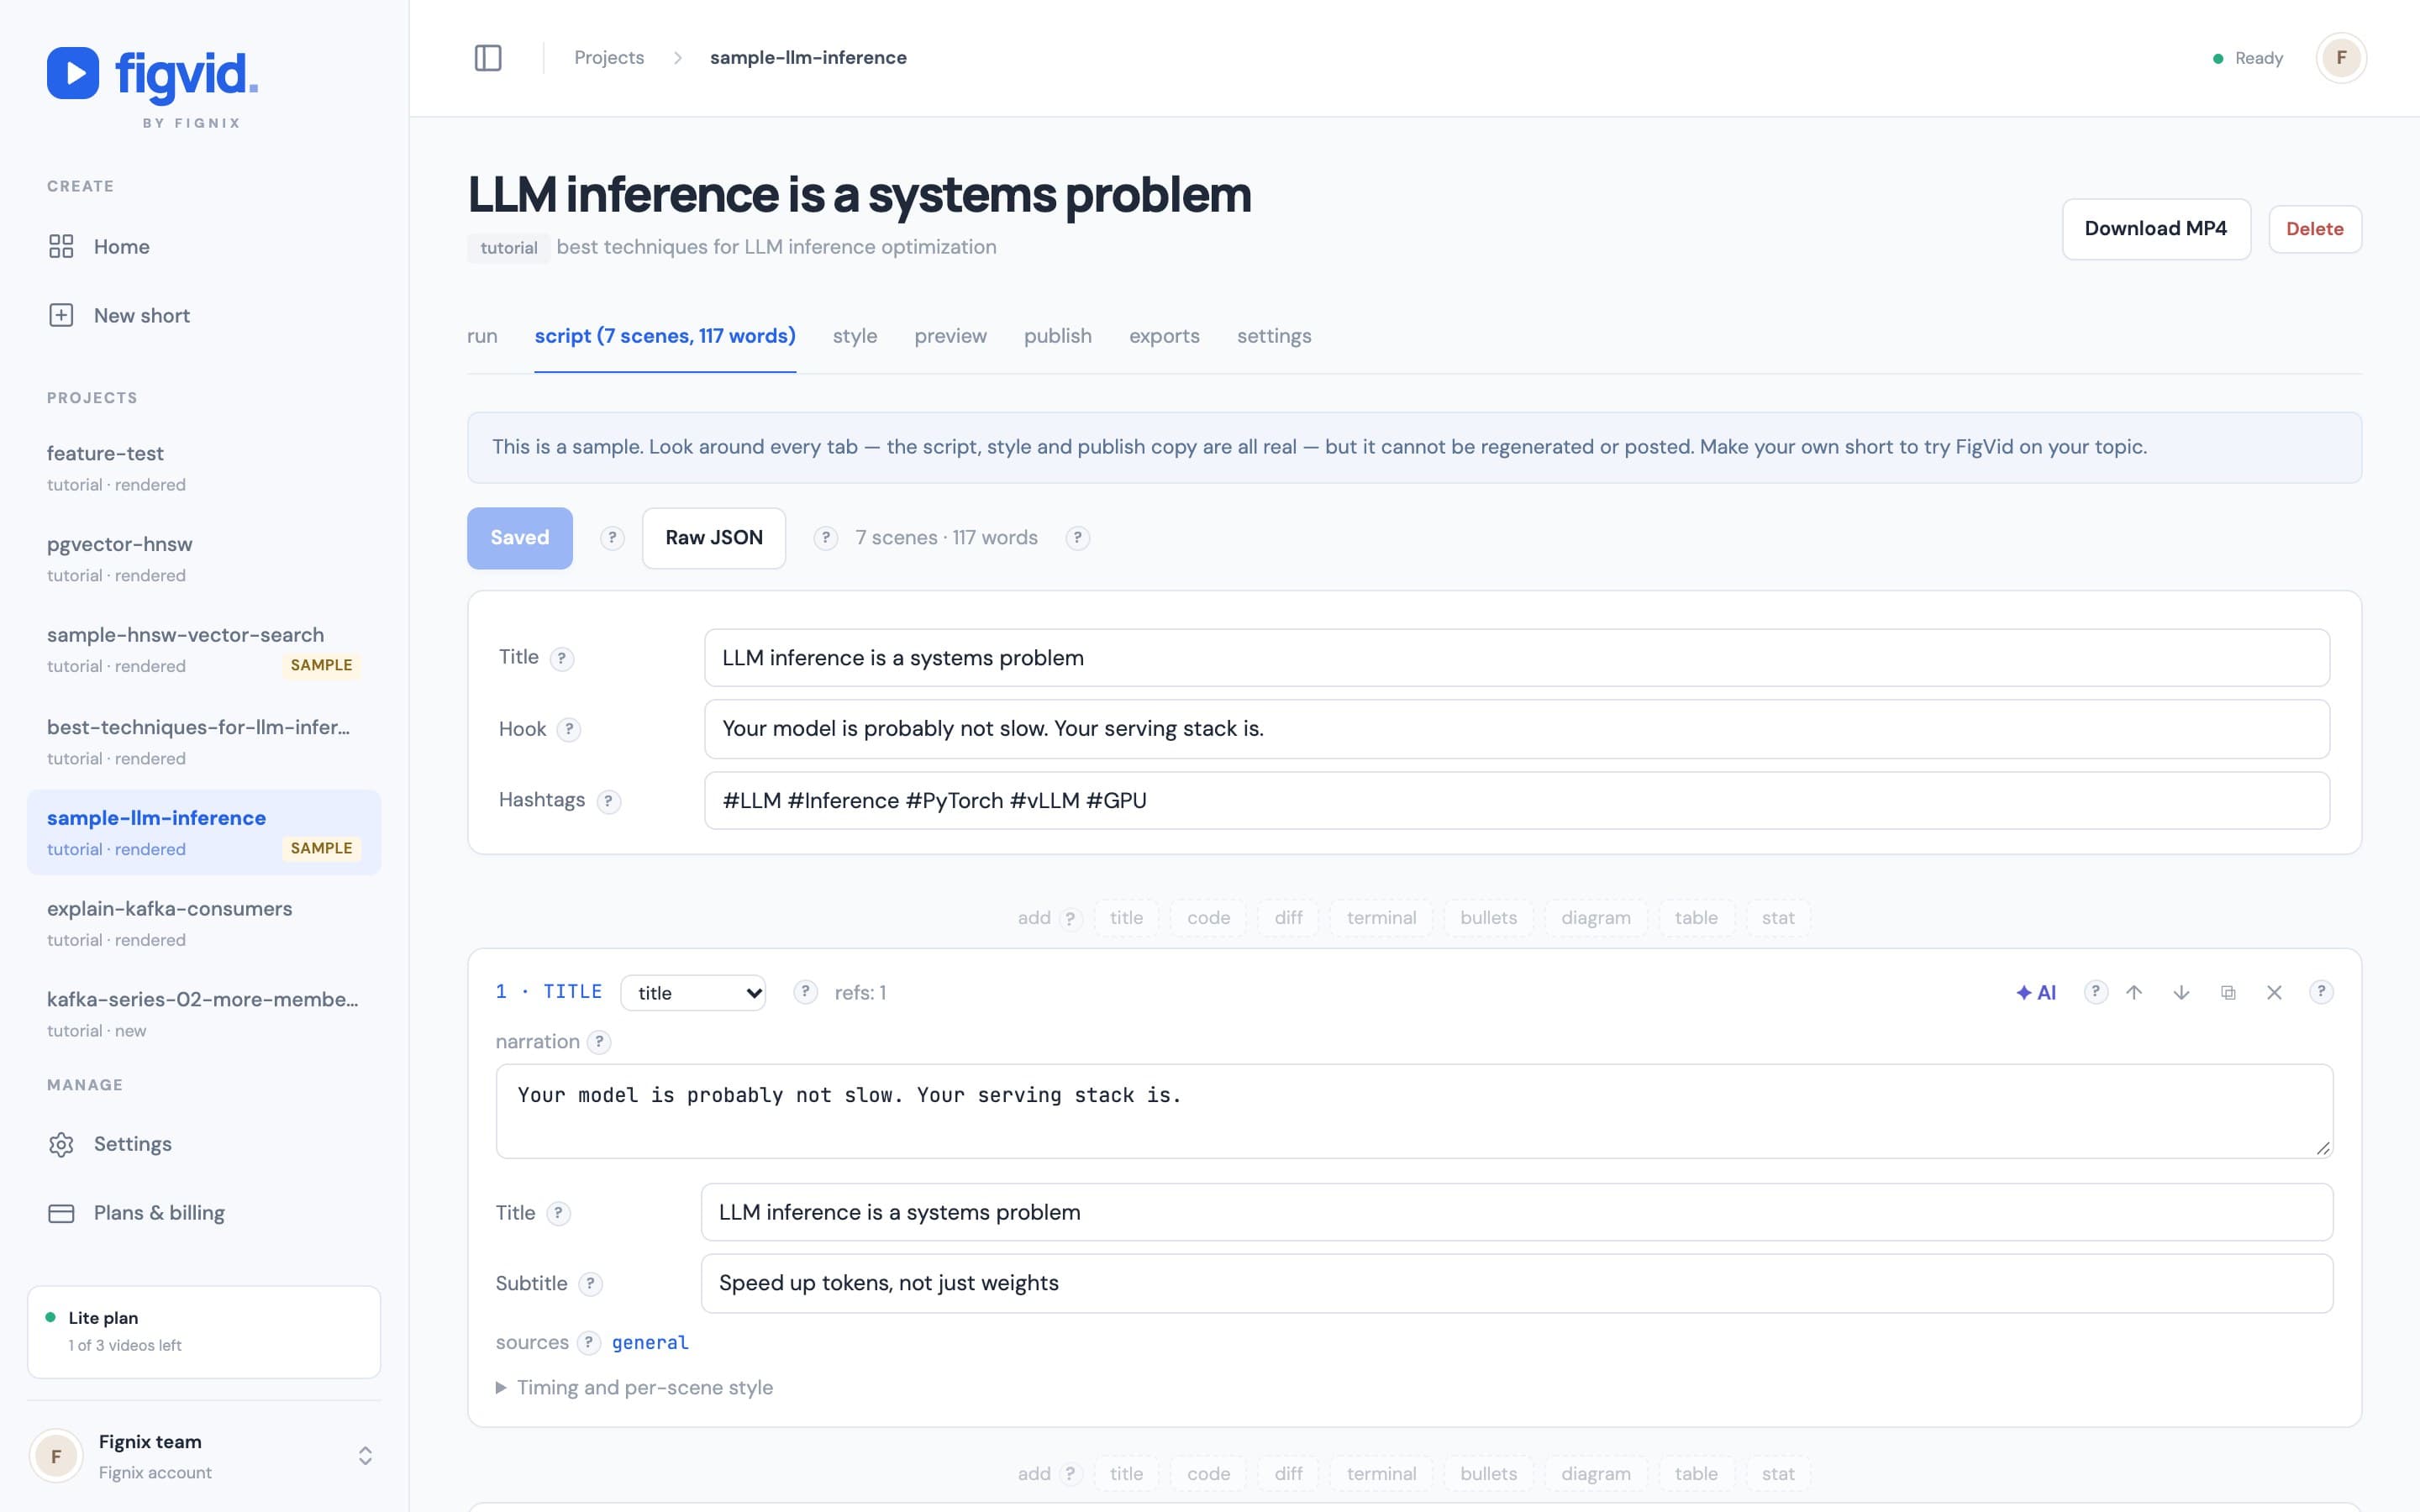Move scene 1 down with the arrow
The width and height of the screenshot is (2420, 1512).
[2181, 992]
